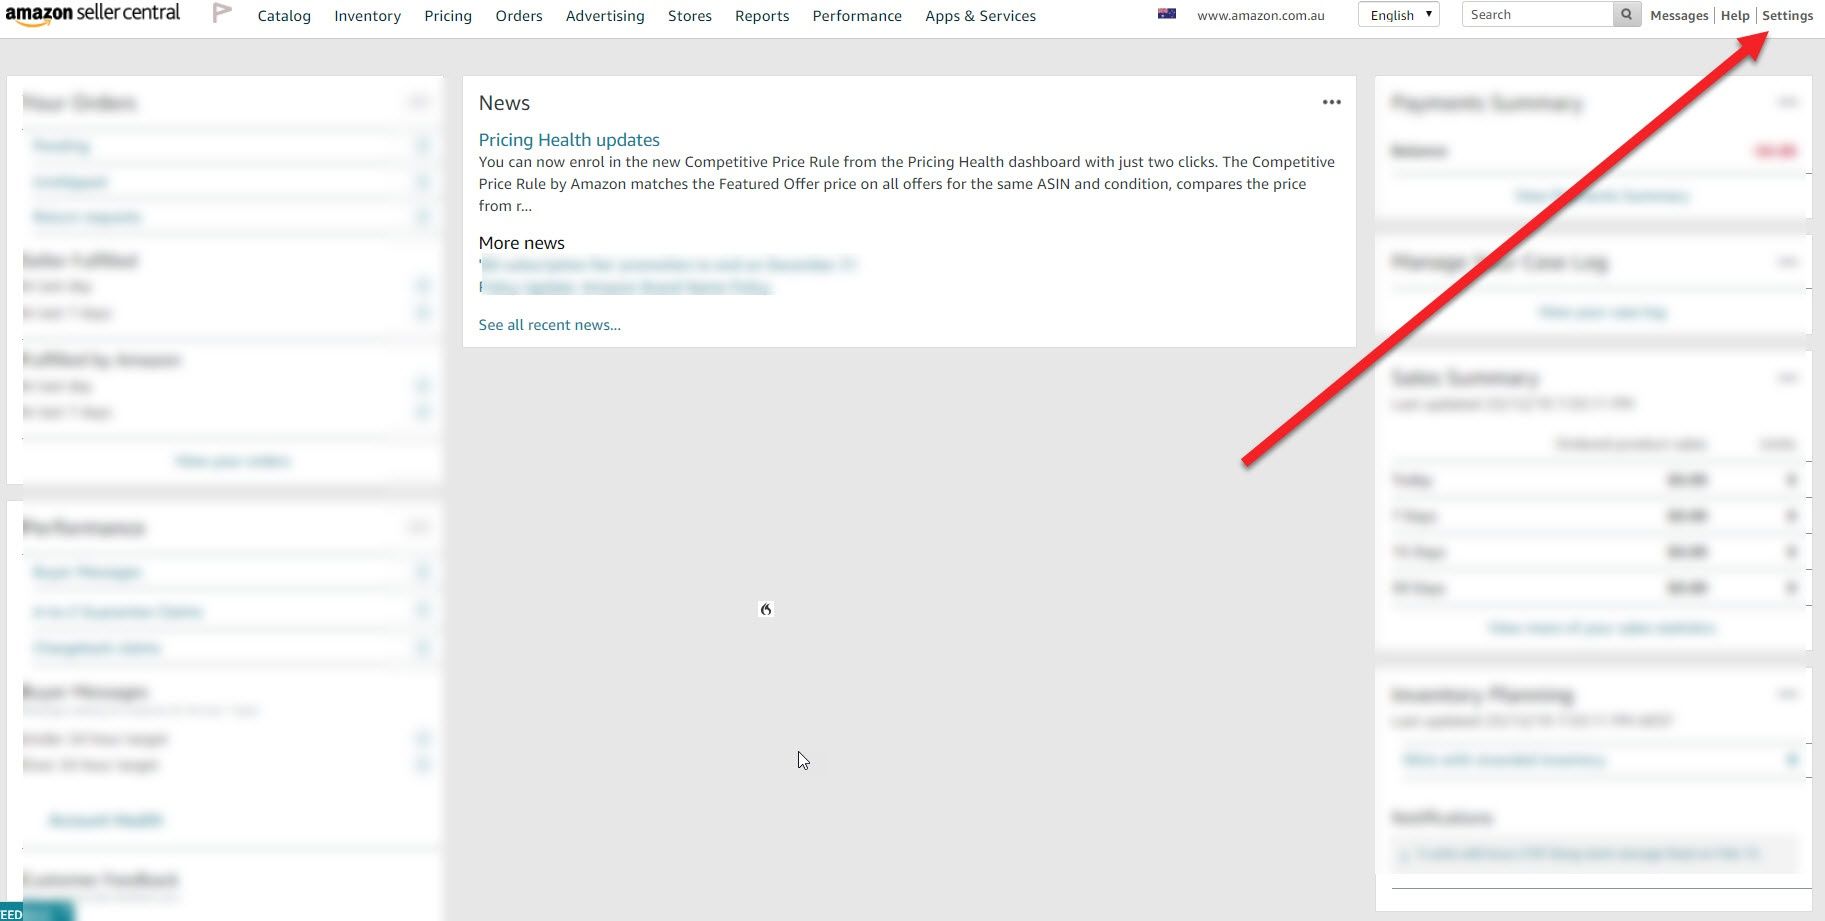Open the Reports menu

coord(762,16)
